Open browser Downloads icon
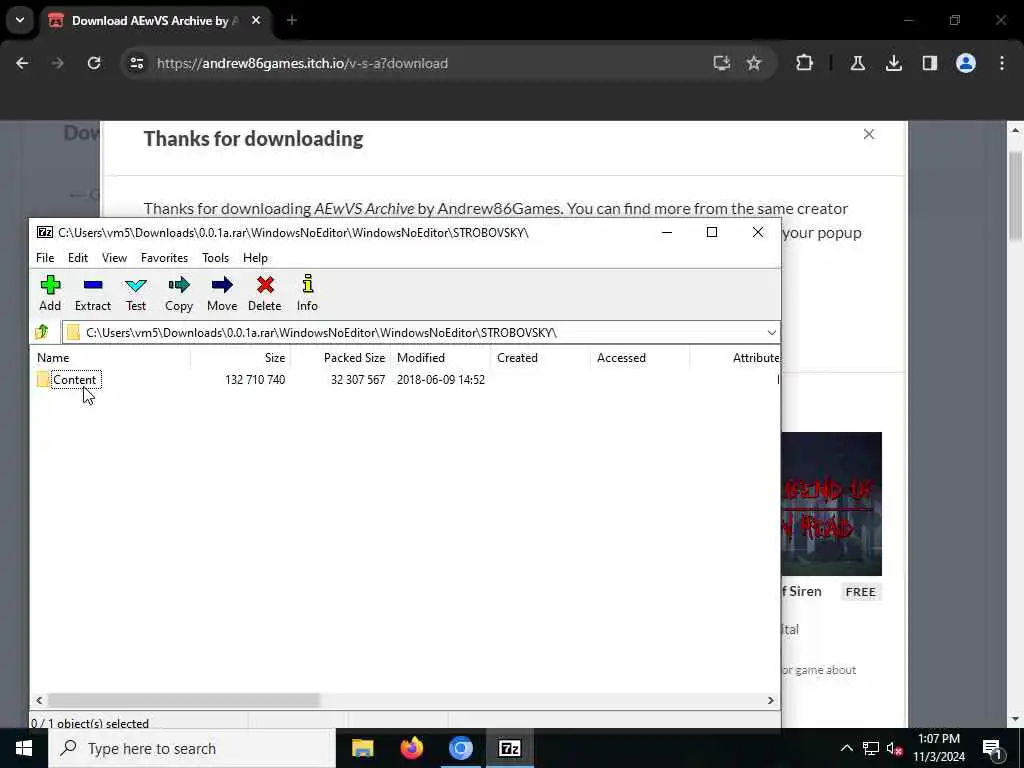 [893, 63]
